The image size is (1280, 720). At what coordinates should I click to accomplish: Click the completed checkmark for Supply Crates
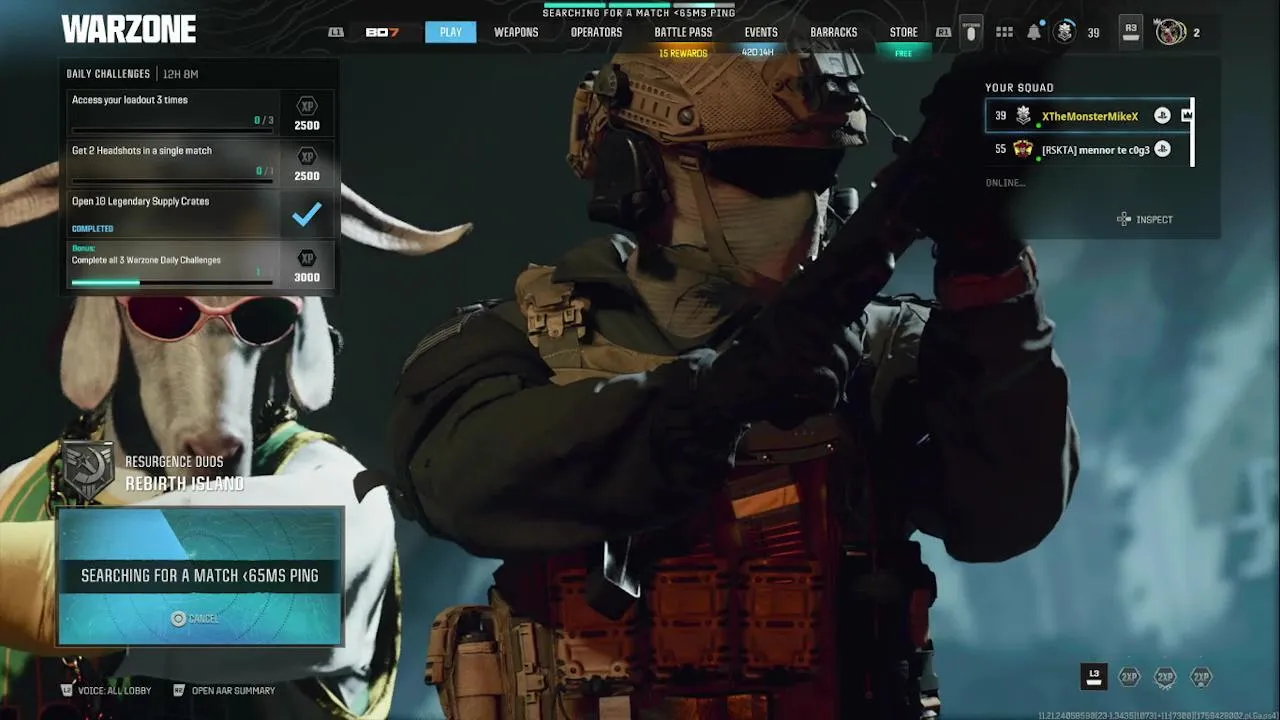click(x=307, y=213)
